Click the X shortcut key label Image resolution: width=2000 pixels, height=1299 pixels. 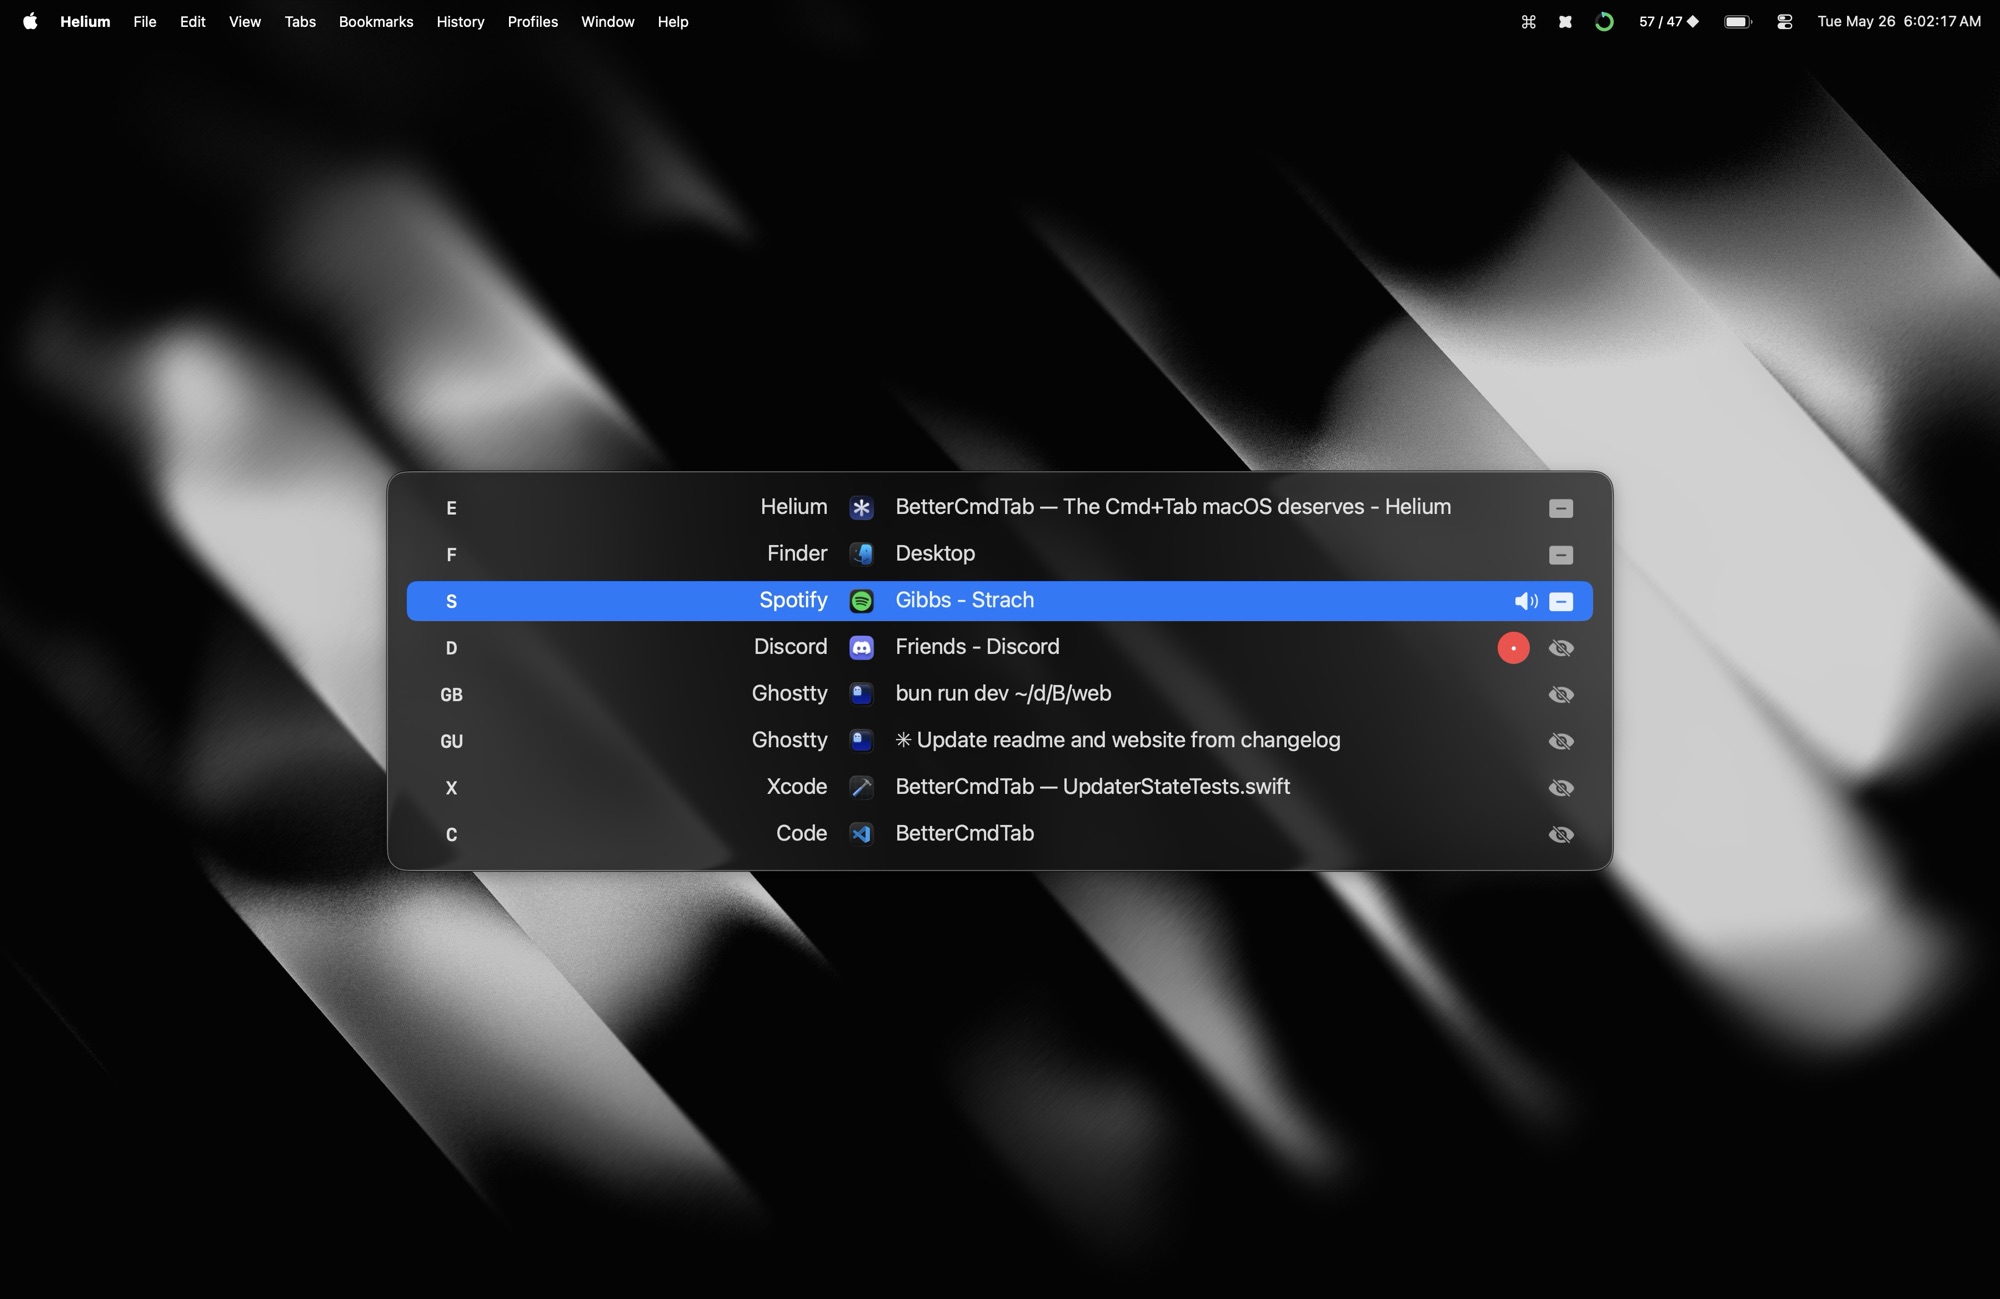451,788
